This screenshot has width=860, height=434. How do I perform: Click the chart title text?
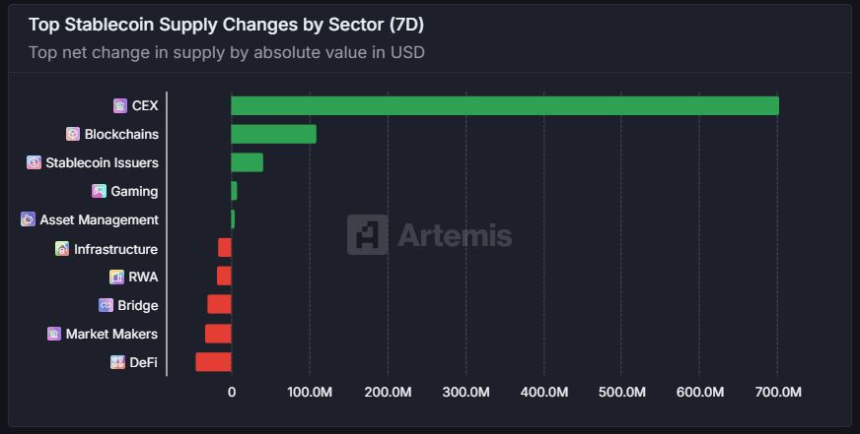coord(226,25)
